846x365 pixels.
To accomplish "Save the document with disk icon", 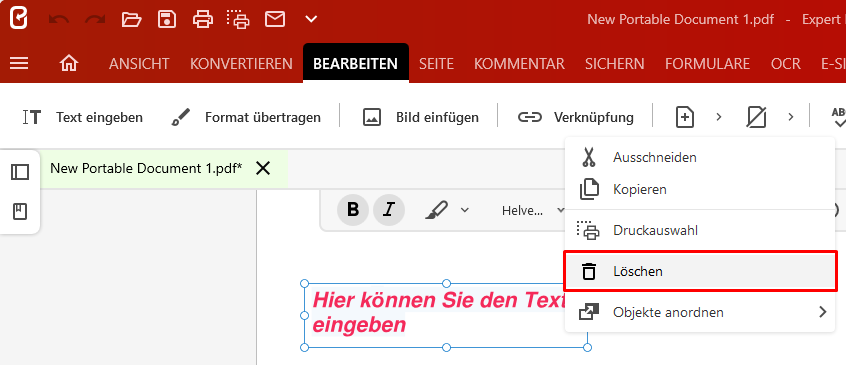I will [167, 20].
